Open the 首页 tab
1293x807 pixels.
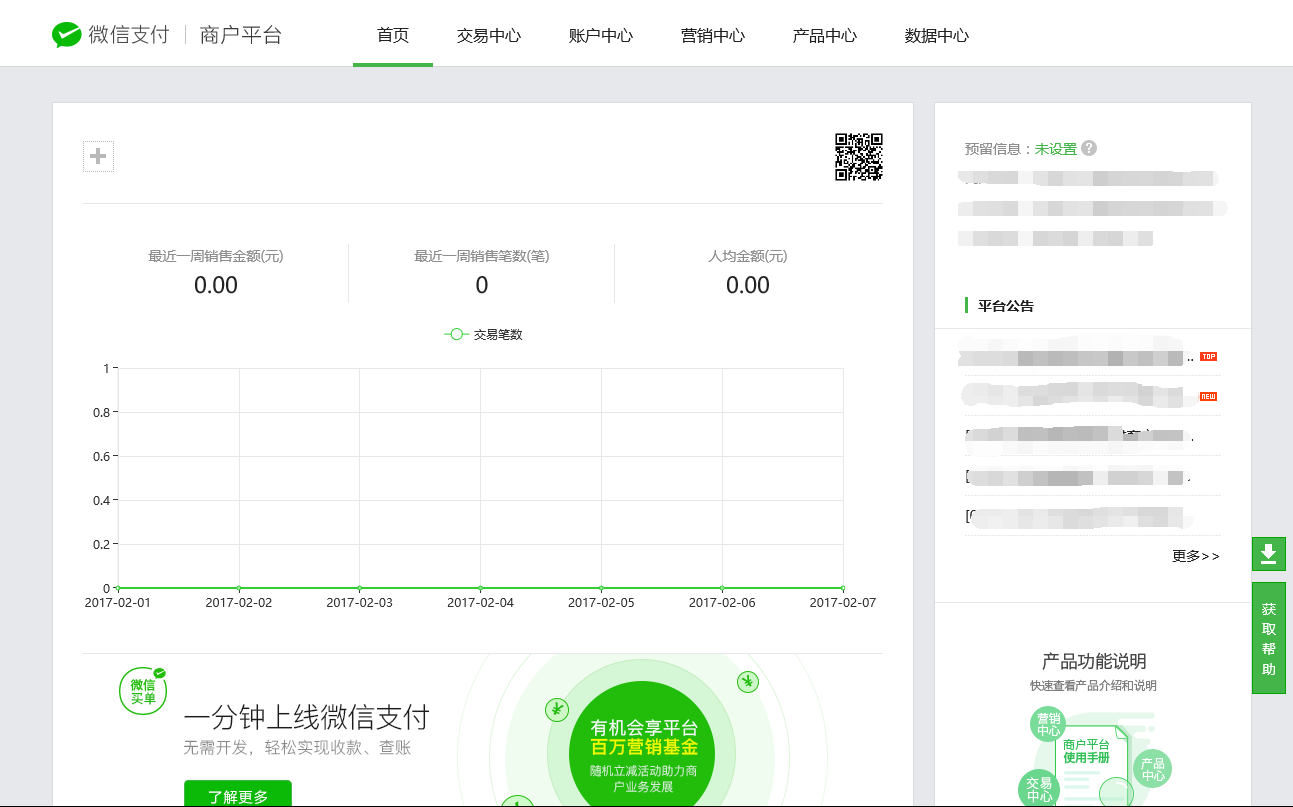[x=393, y=35]
